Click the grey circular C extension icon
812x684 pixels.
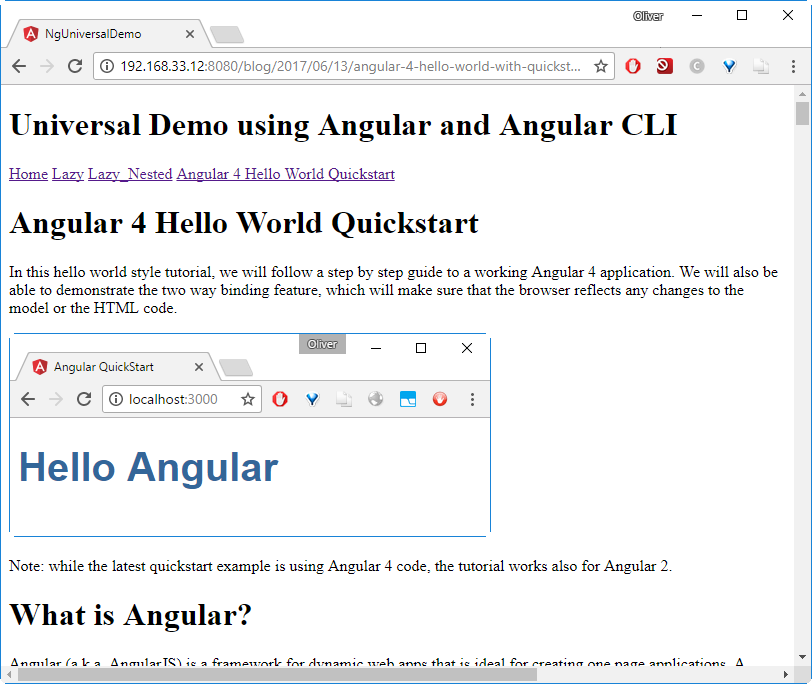coord(697,66)
